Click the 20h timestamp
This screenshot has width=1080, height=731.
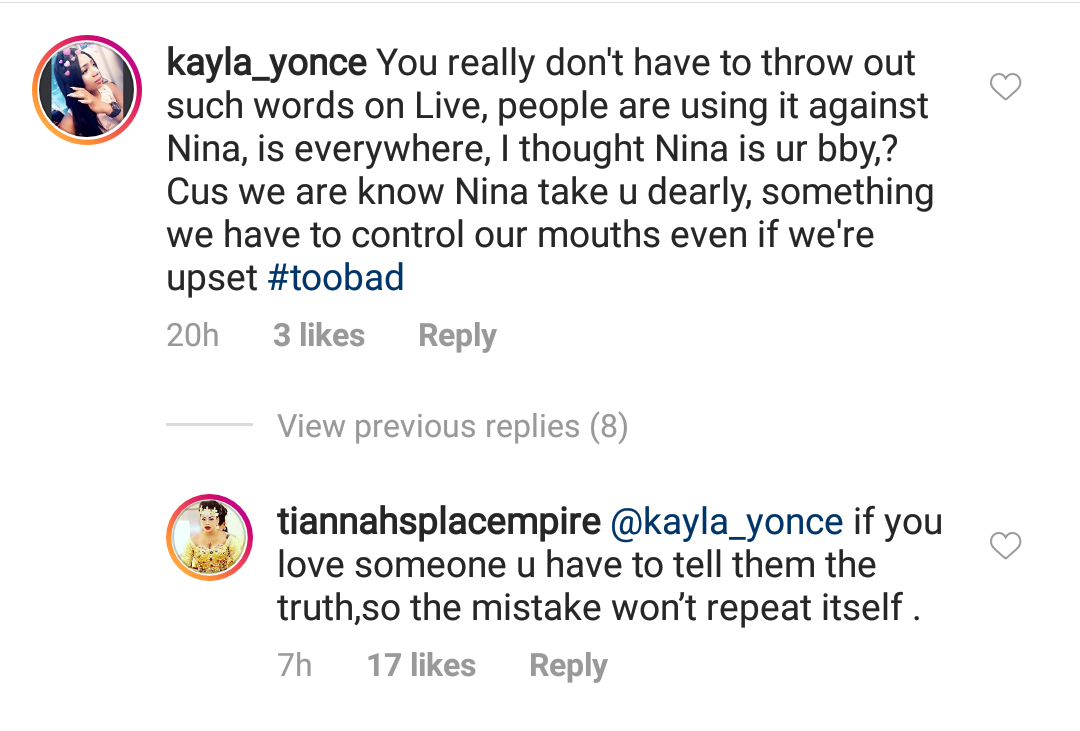(x=193, y=336)
